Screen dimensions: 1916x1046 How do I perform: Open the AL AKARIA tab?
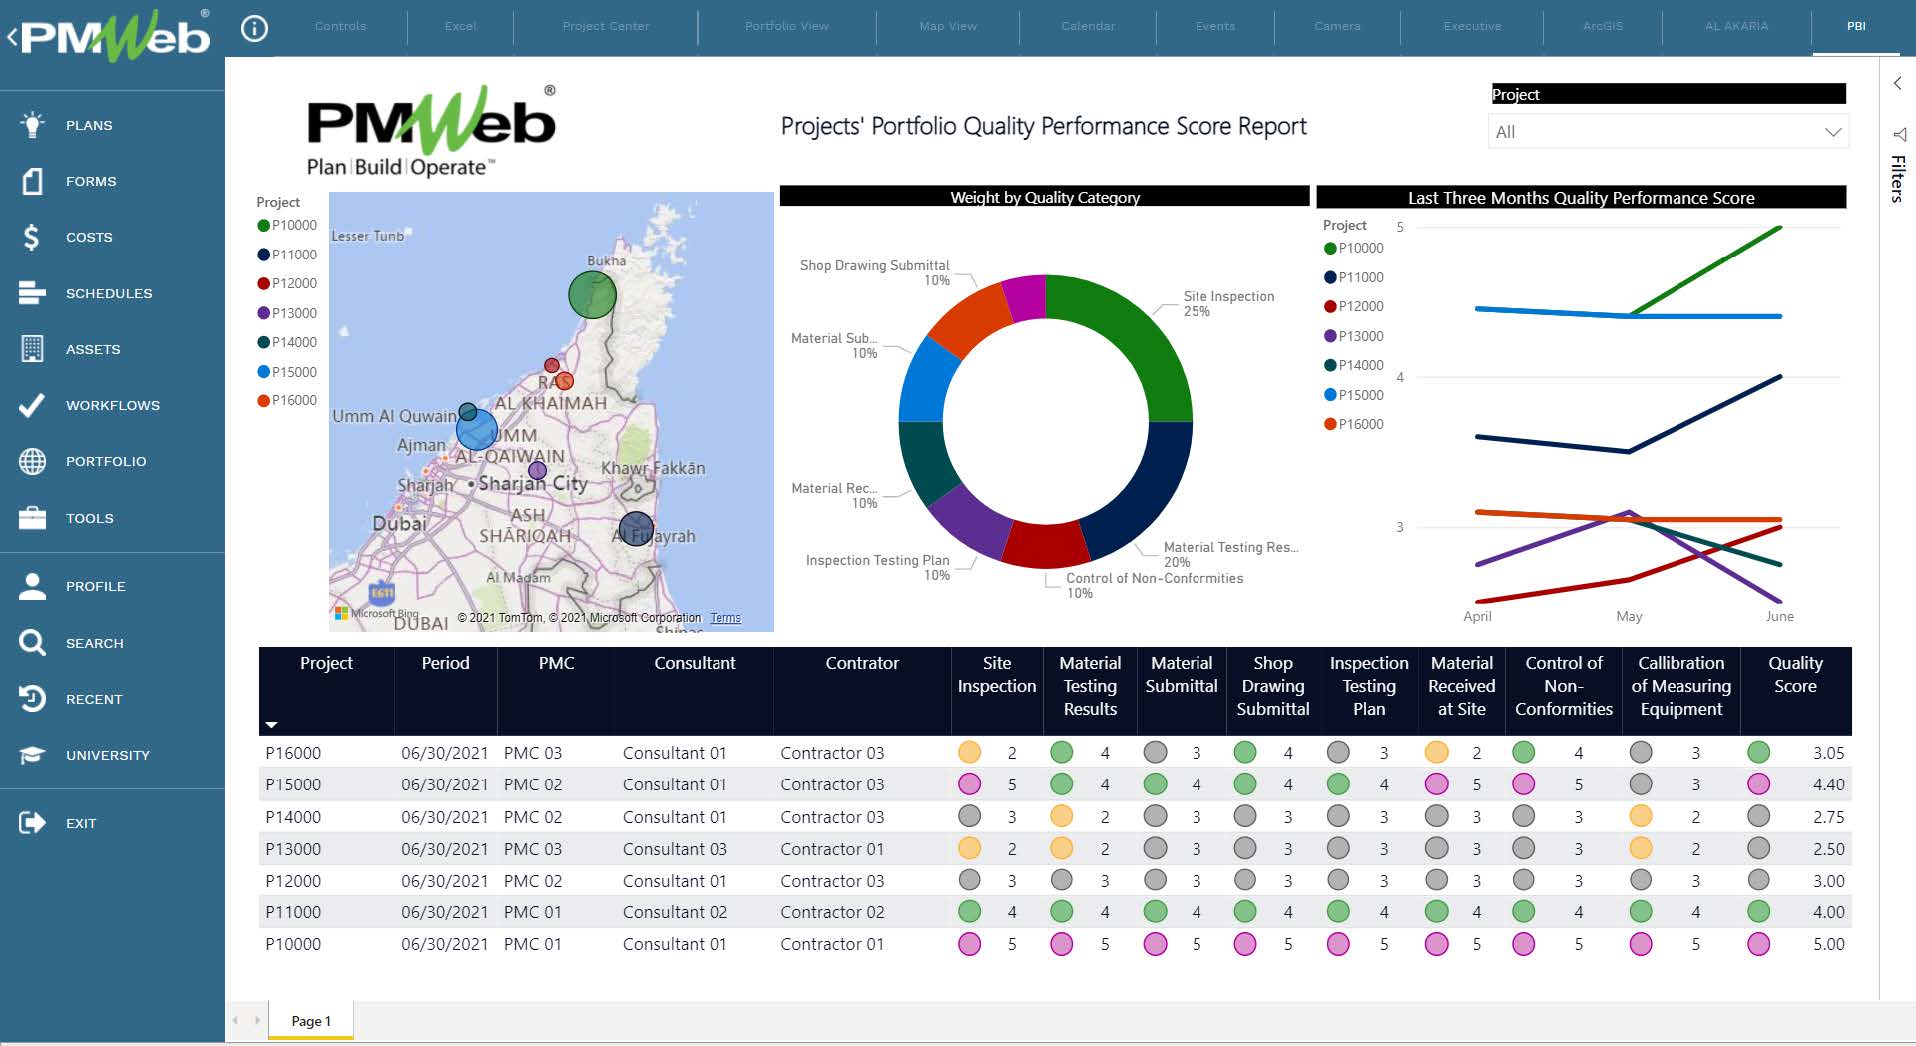tap(1737, 26)
